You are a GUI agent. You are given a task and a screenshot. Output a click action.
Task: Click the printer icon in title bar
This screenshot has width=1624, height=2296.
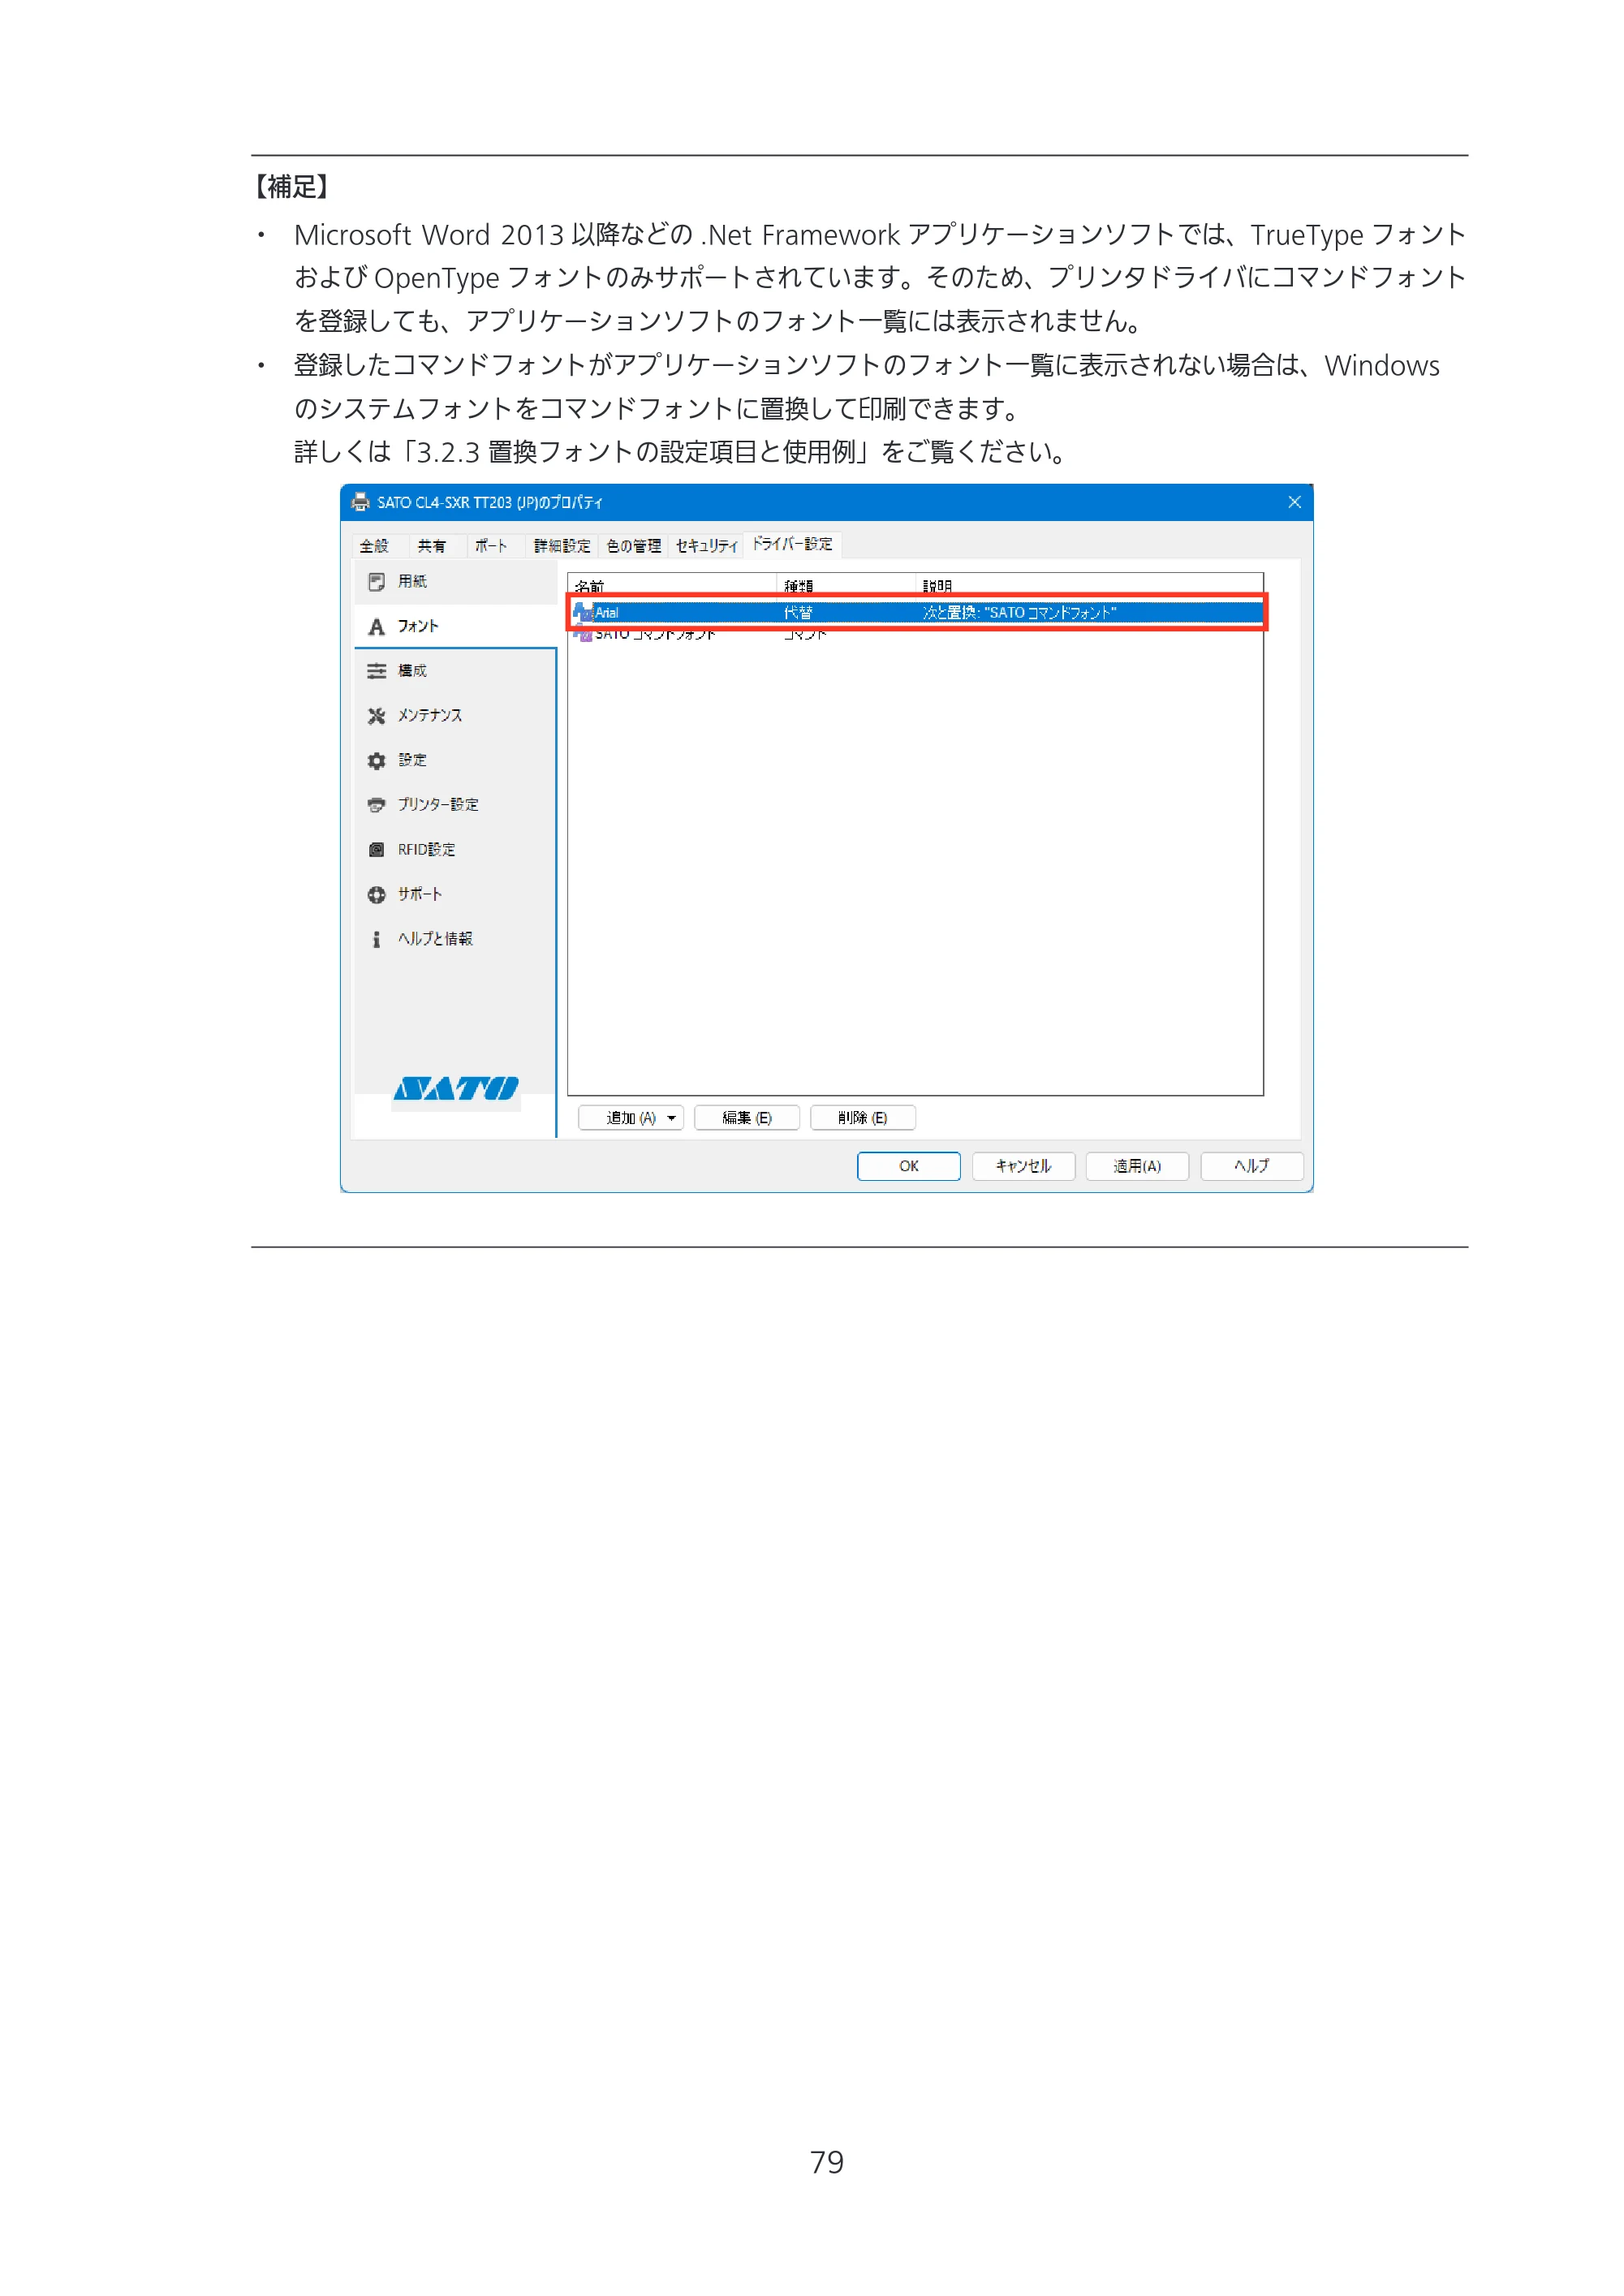click(x=360, y=502)
